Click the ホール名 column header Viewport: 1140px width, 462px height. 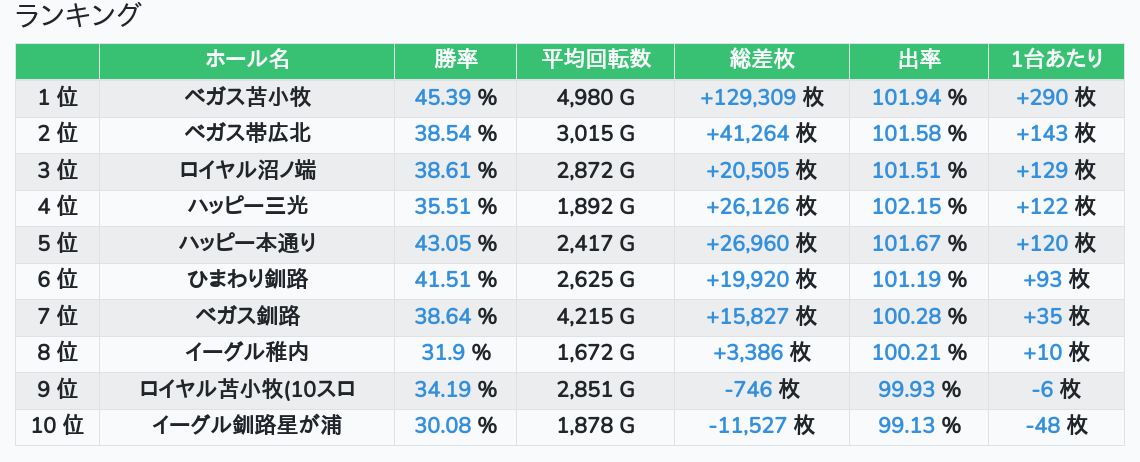(247, 60)
